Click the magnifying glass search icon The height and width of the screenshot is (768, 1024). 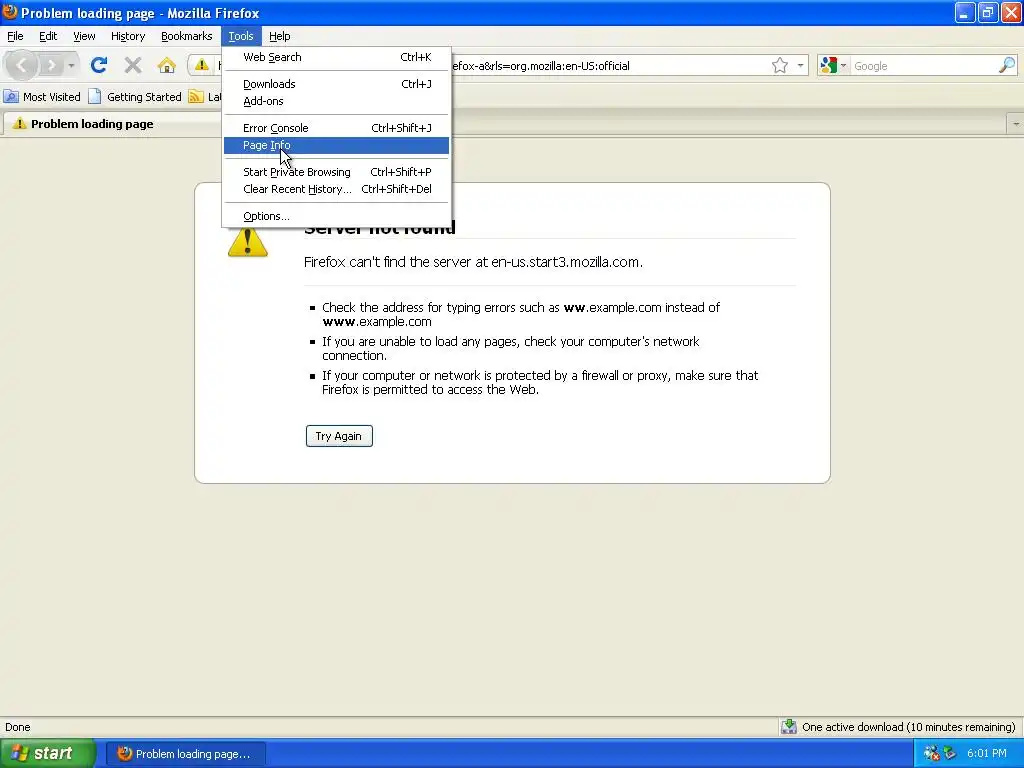point(1006,65)
